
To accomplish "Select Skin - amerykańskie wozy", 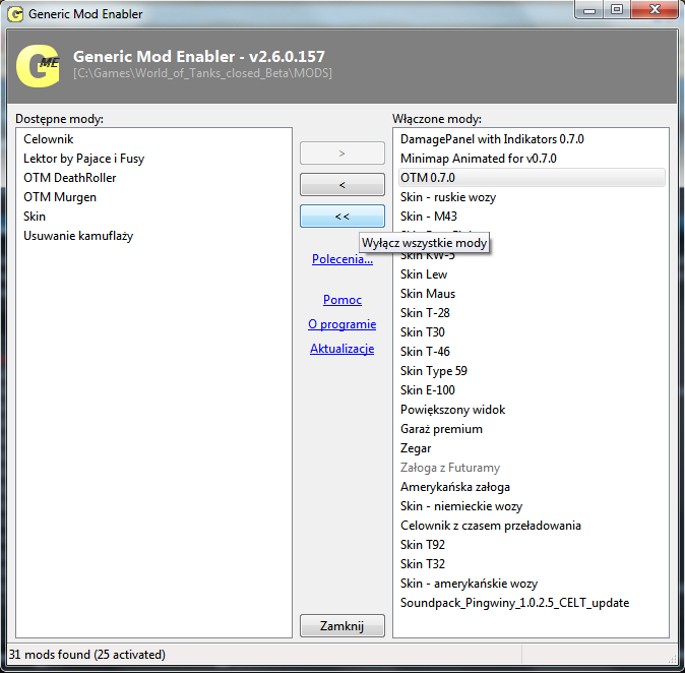I will (469, 583).
